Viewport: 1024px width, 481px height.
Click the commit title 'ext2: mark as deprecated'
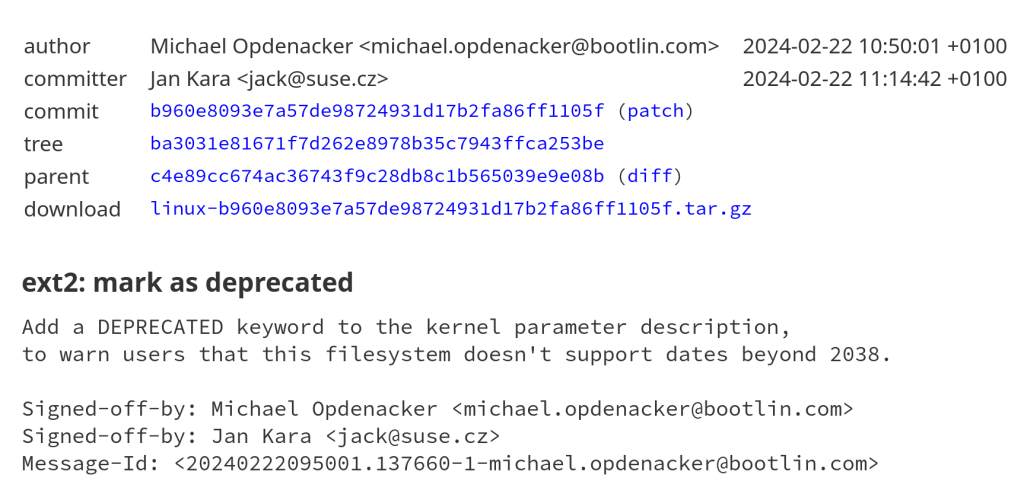pos(187,283)
